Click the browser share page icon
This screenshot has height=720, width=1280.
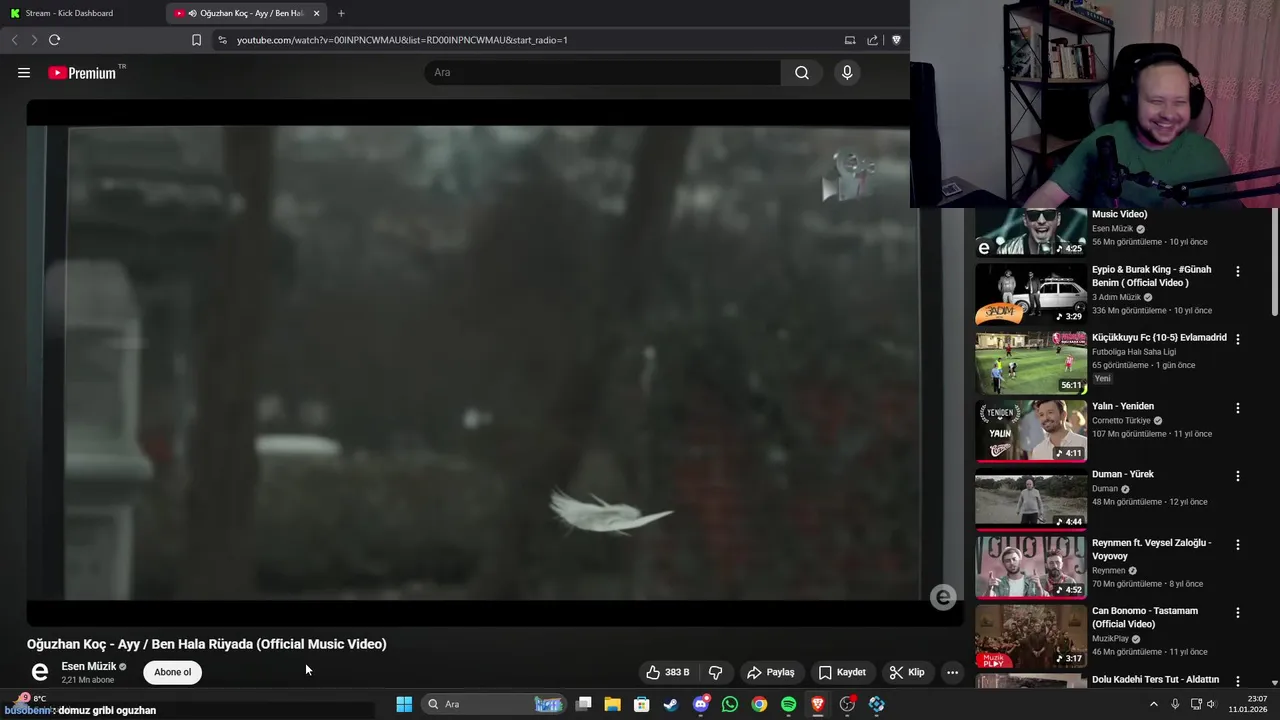pos(872,40)
